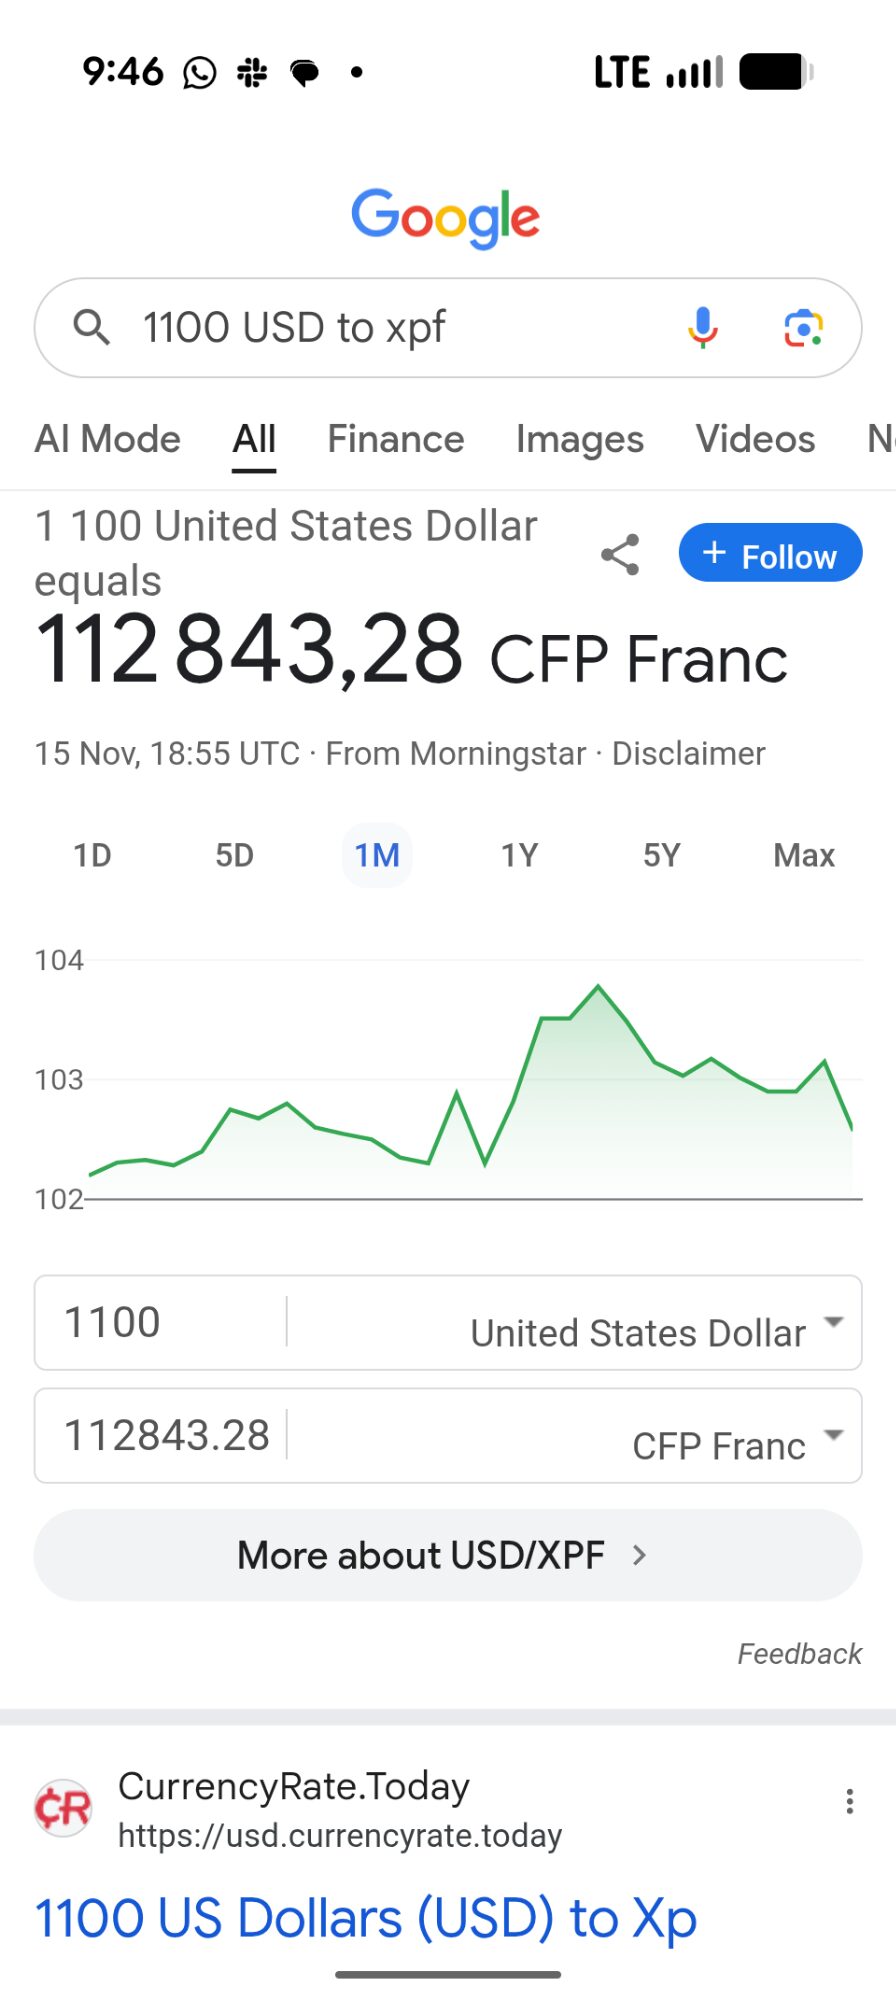Open the Images tab

pos(580,440)
